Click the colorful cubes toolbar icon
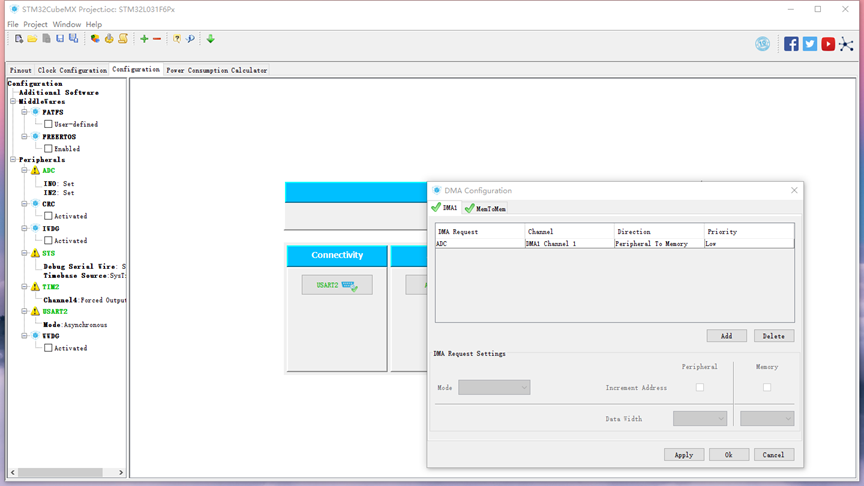 [x=95, y=39]
